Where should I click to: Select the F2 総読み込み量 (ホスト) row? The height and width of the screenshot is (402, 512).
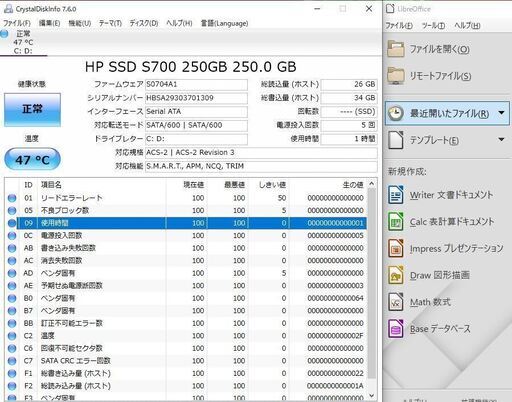pyautogui.click(x=187, y=386)
